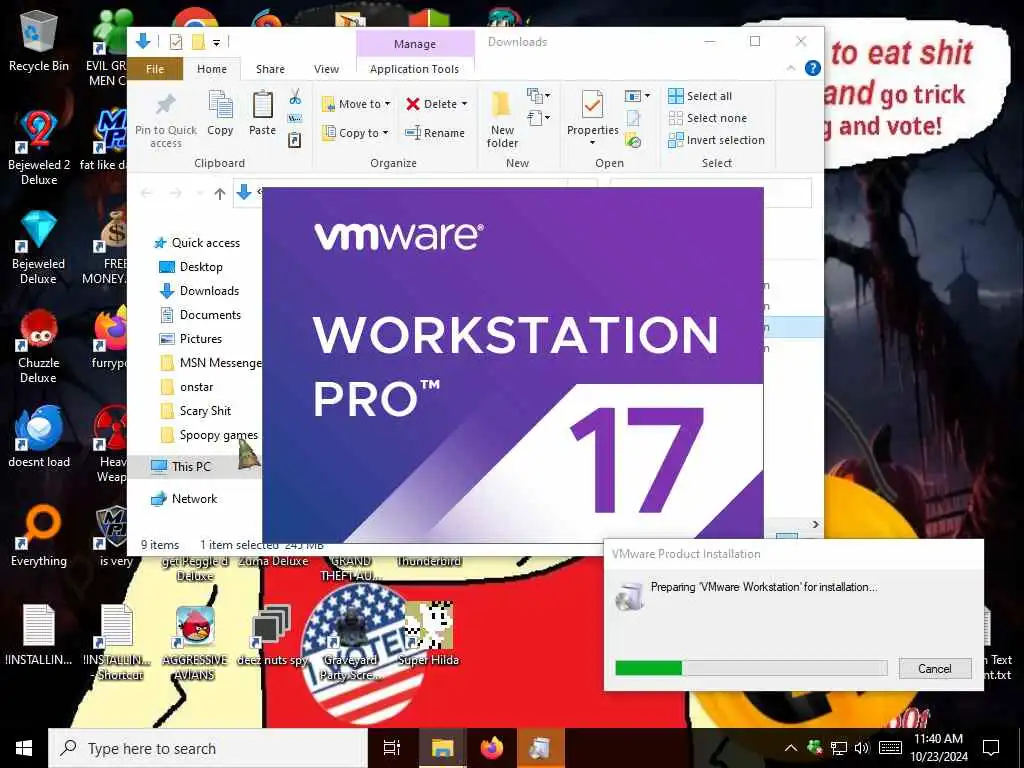Open File Explorer taskbar icon
This screenshot has height=768, width=1024.
[x=441, y=748]
